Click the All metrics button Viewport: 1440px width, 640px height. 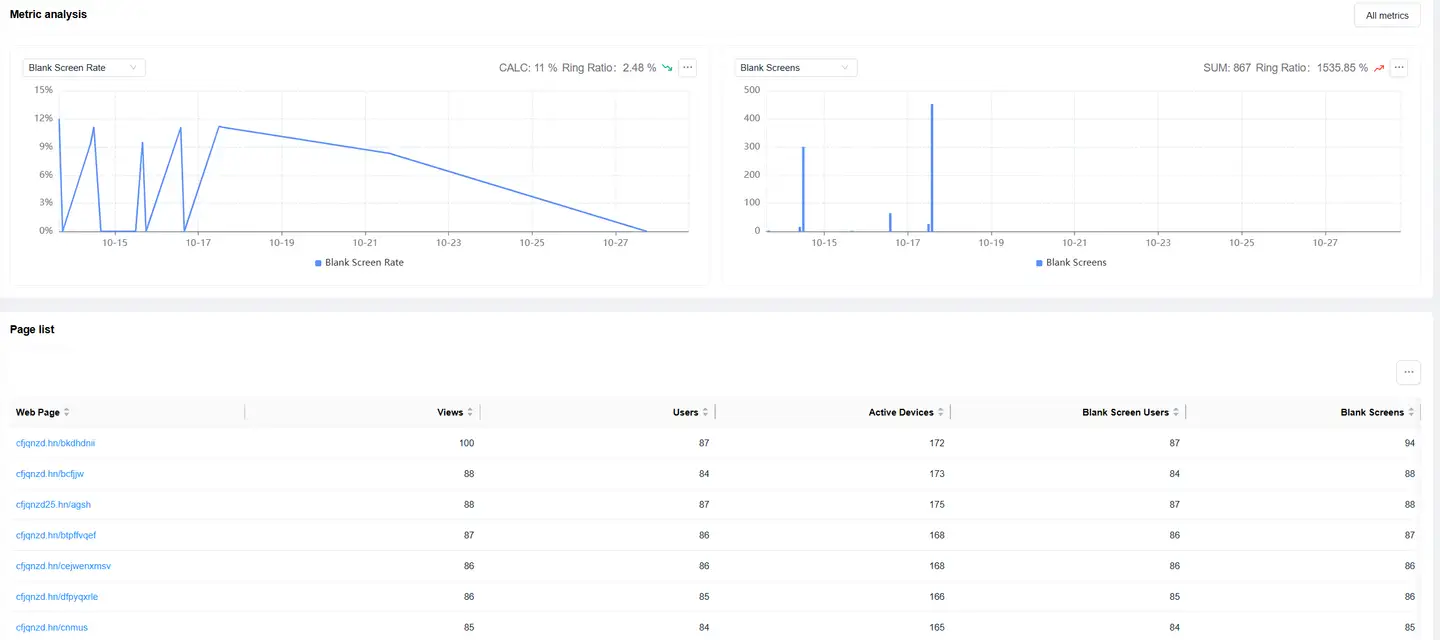pyautogui.click(x=1386, y=16)
